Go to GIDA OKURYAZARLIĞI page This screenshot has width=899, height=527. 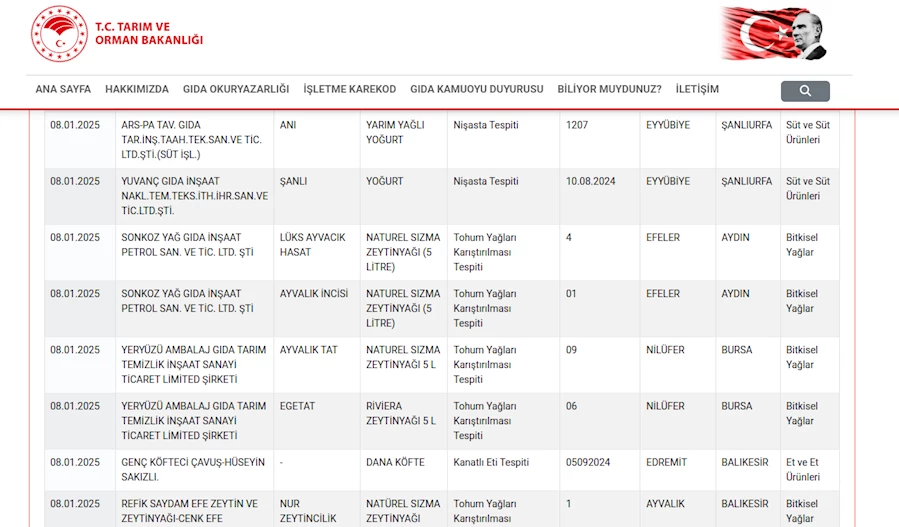point(236,89)
